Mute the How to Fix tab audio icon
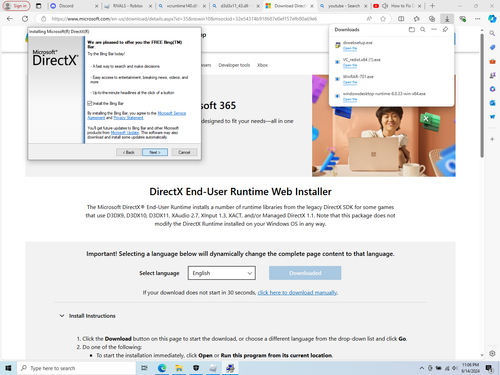 tap(385, 6)
